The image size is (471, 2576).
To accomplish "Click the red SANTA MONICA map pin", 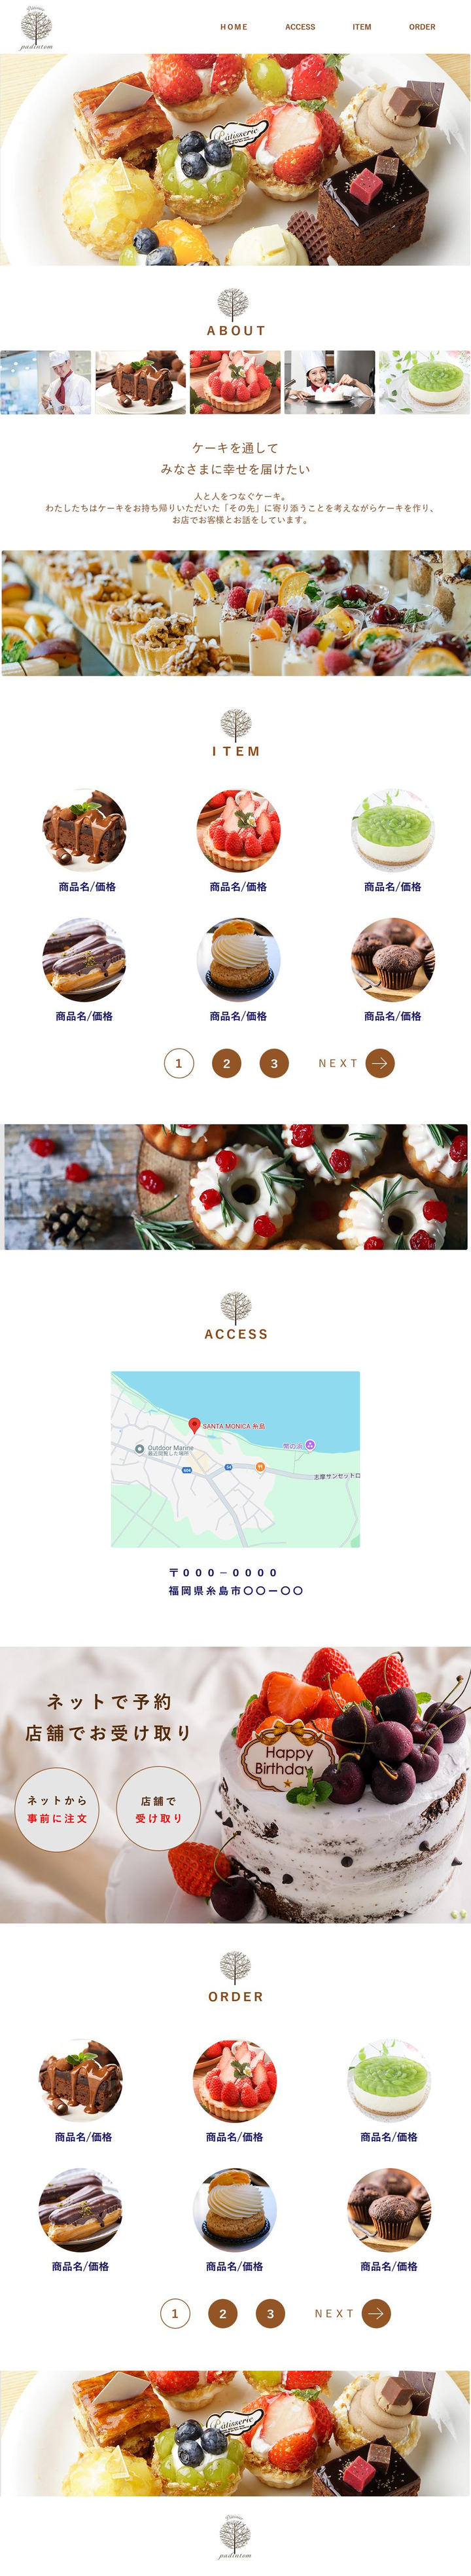I will coord(195,1425).
